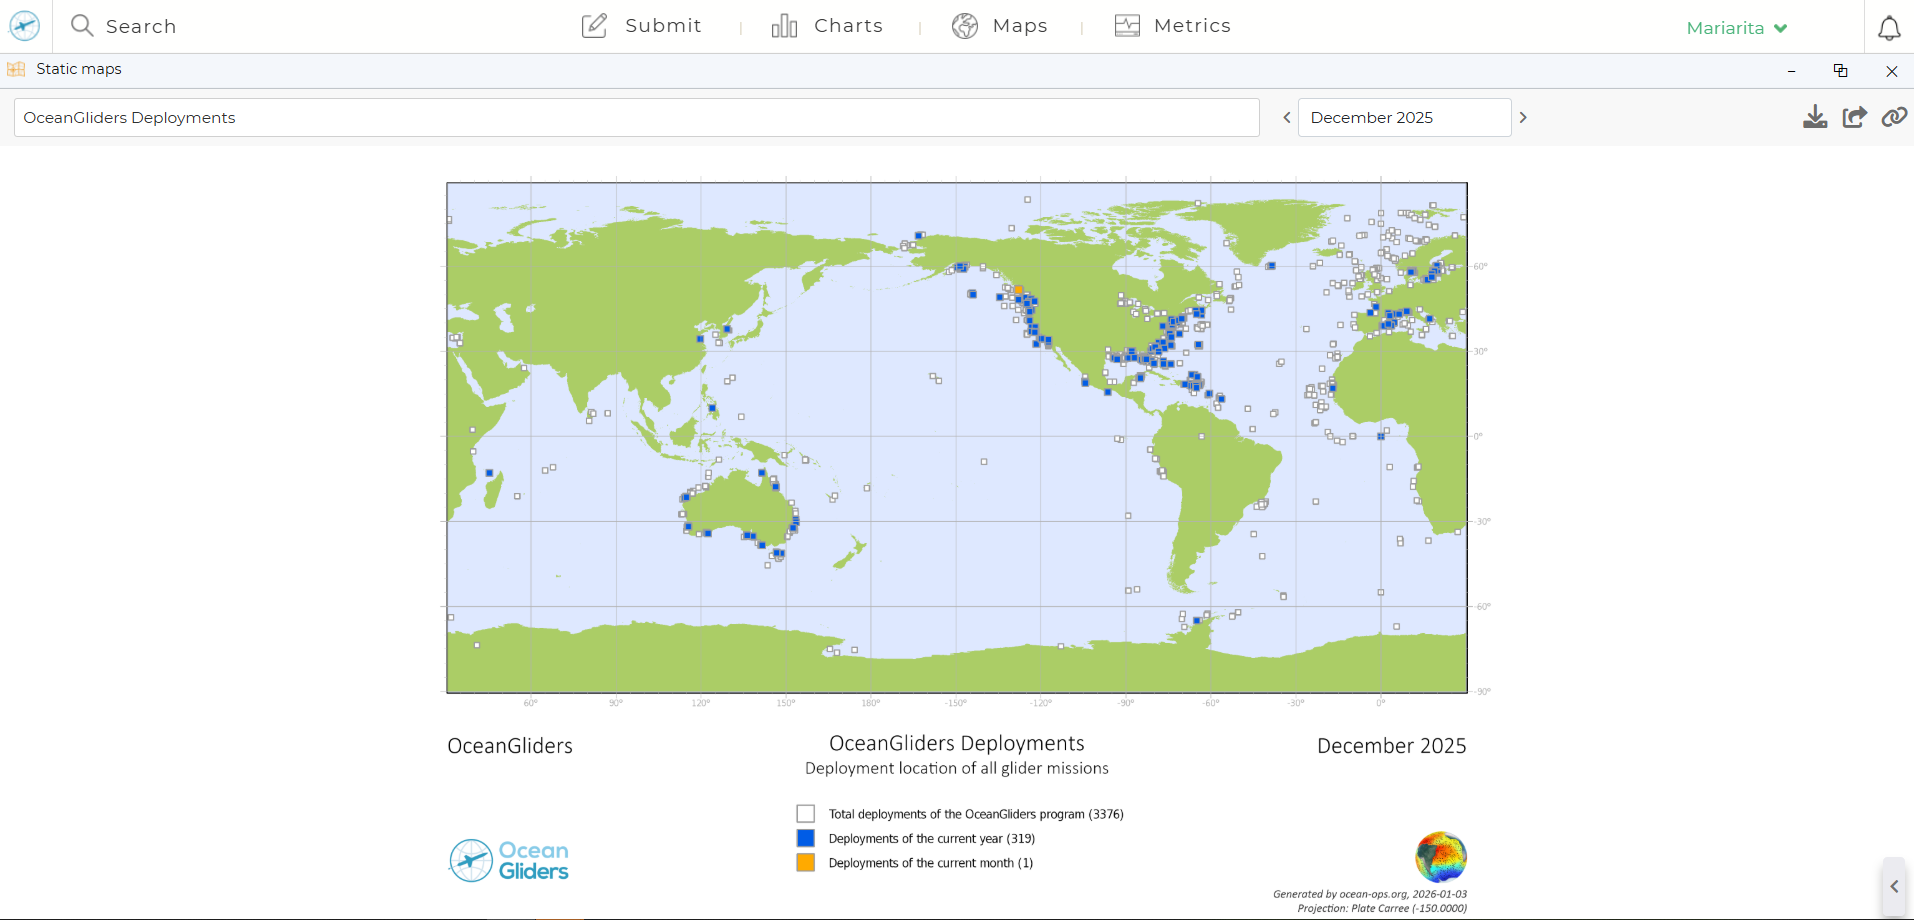Pop out the Static maps panel

click(1840, 71)
